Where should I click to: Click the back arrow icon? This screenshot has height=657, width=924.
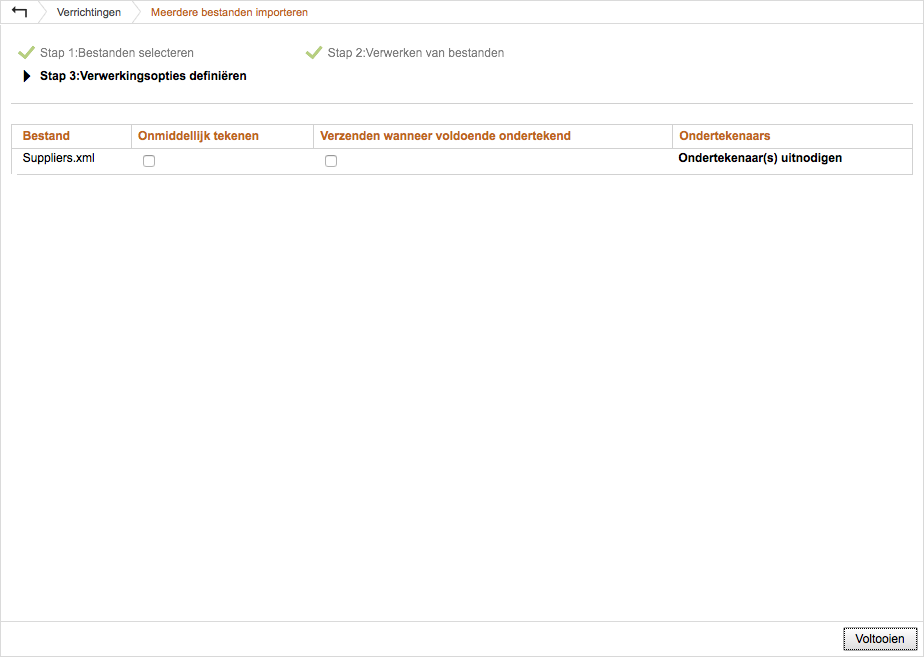[x=19, y=12]
